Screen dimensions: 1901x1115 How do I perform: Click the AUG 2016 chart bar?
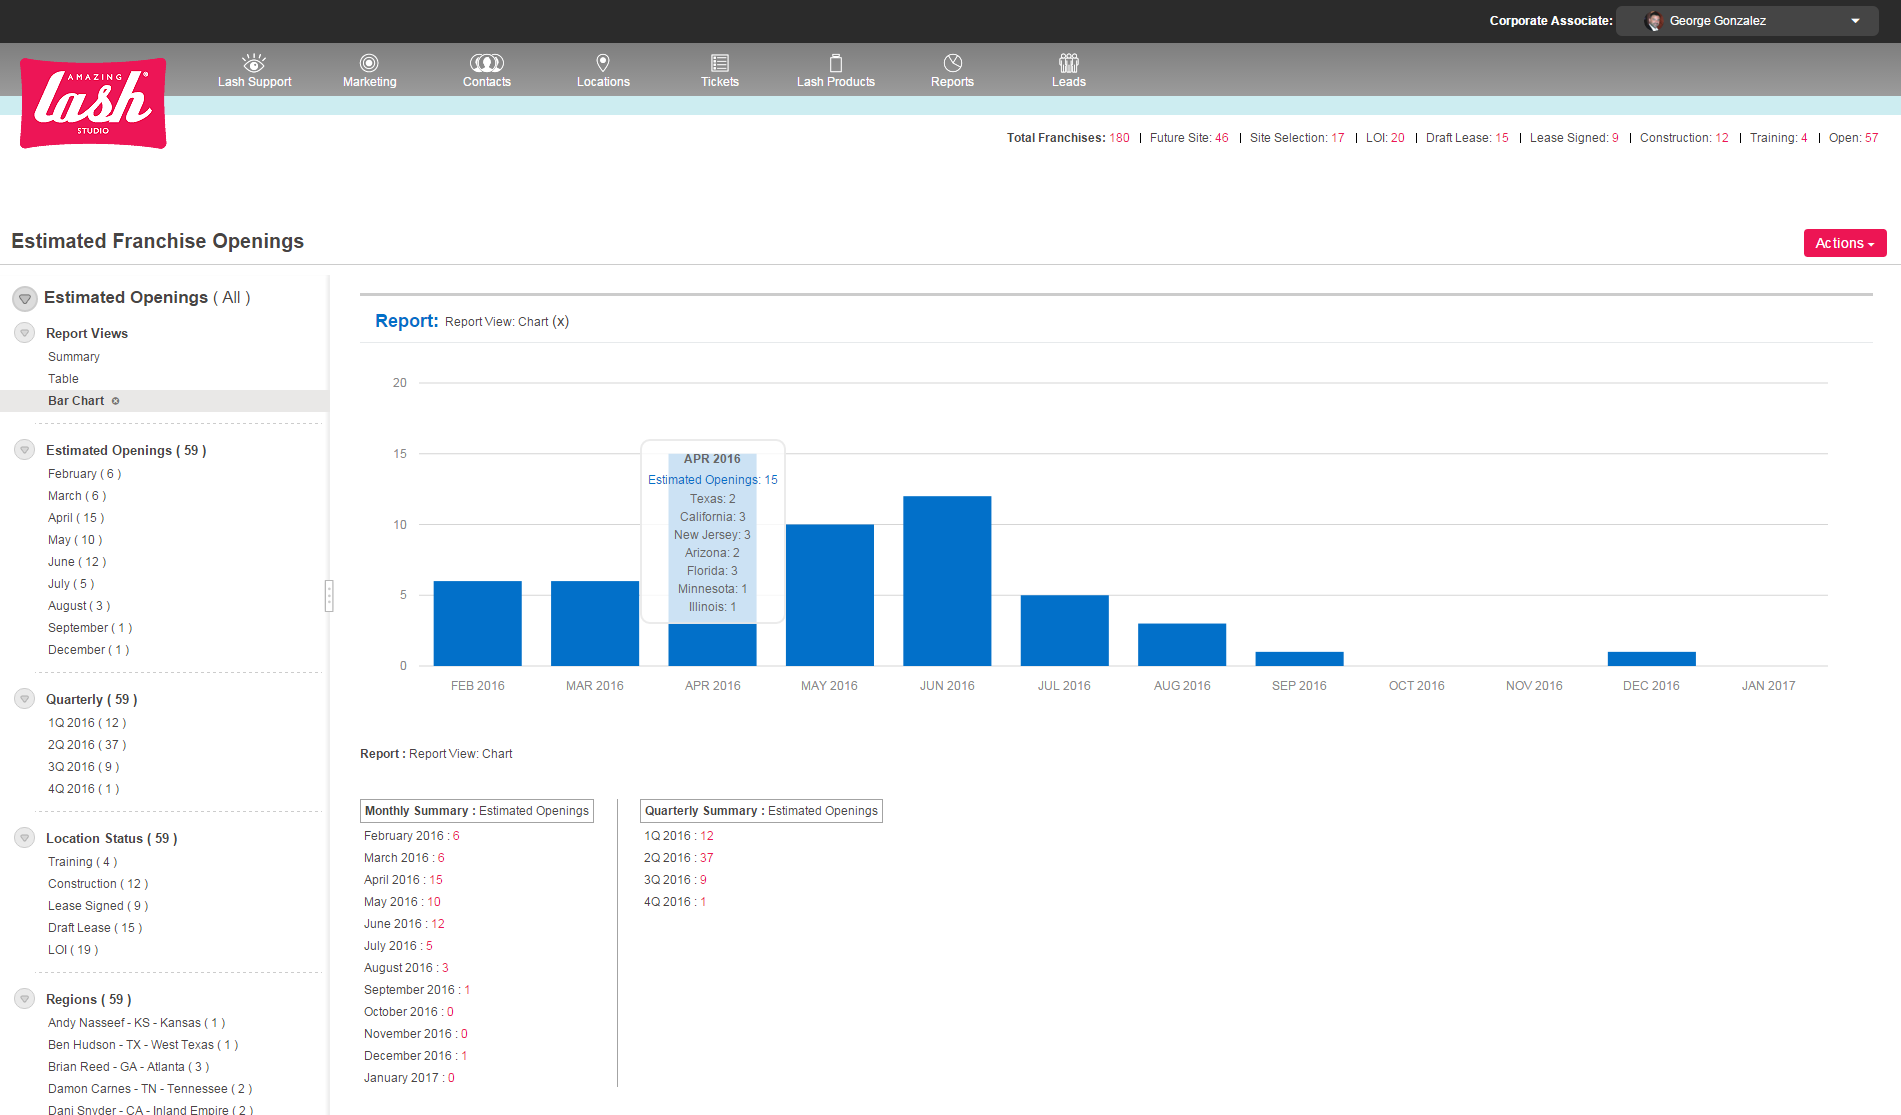click(1182, 645)
